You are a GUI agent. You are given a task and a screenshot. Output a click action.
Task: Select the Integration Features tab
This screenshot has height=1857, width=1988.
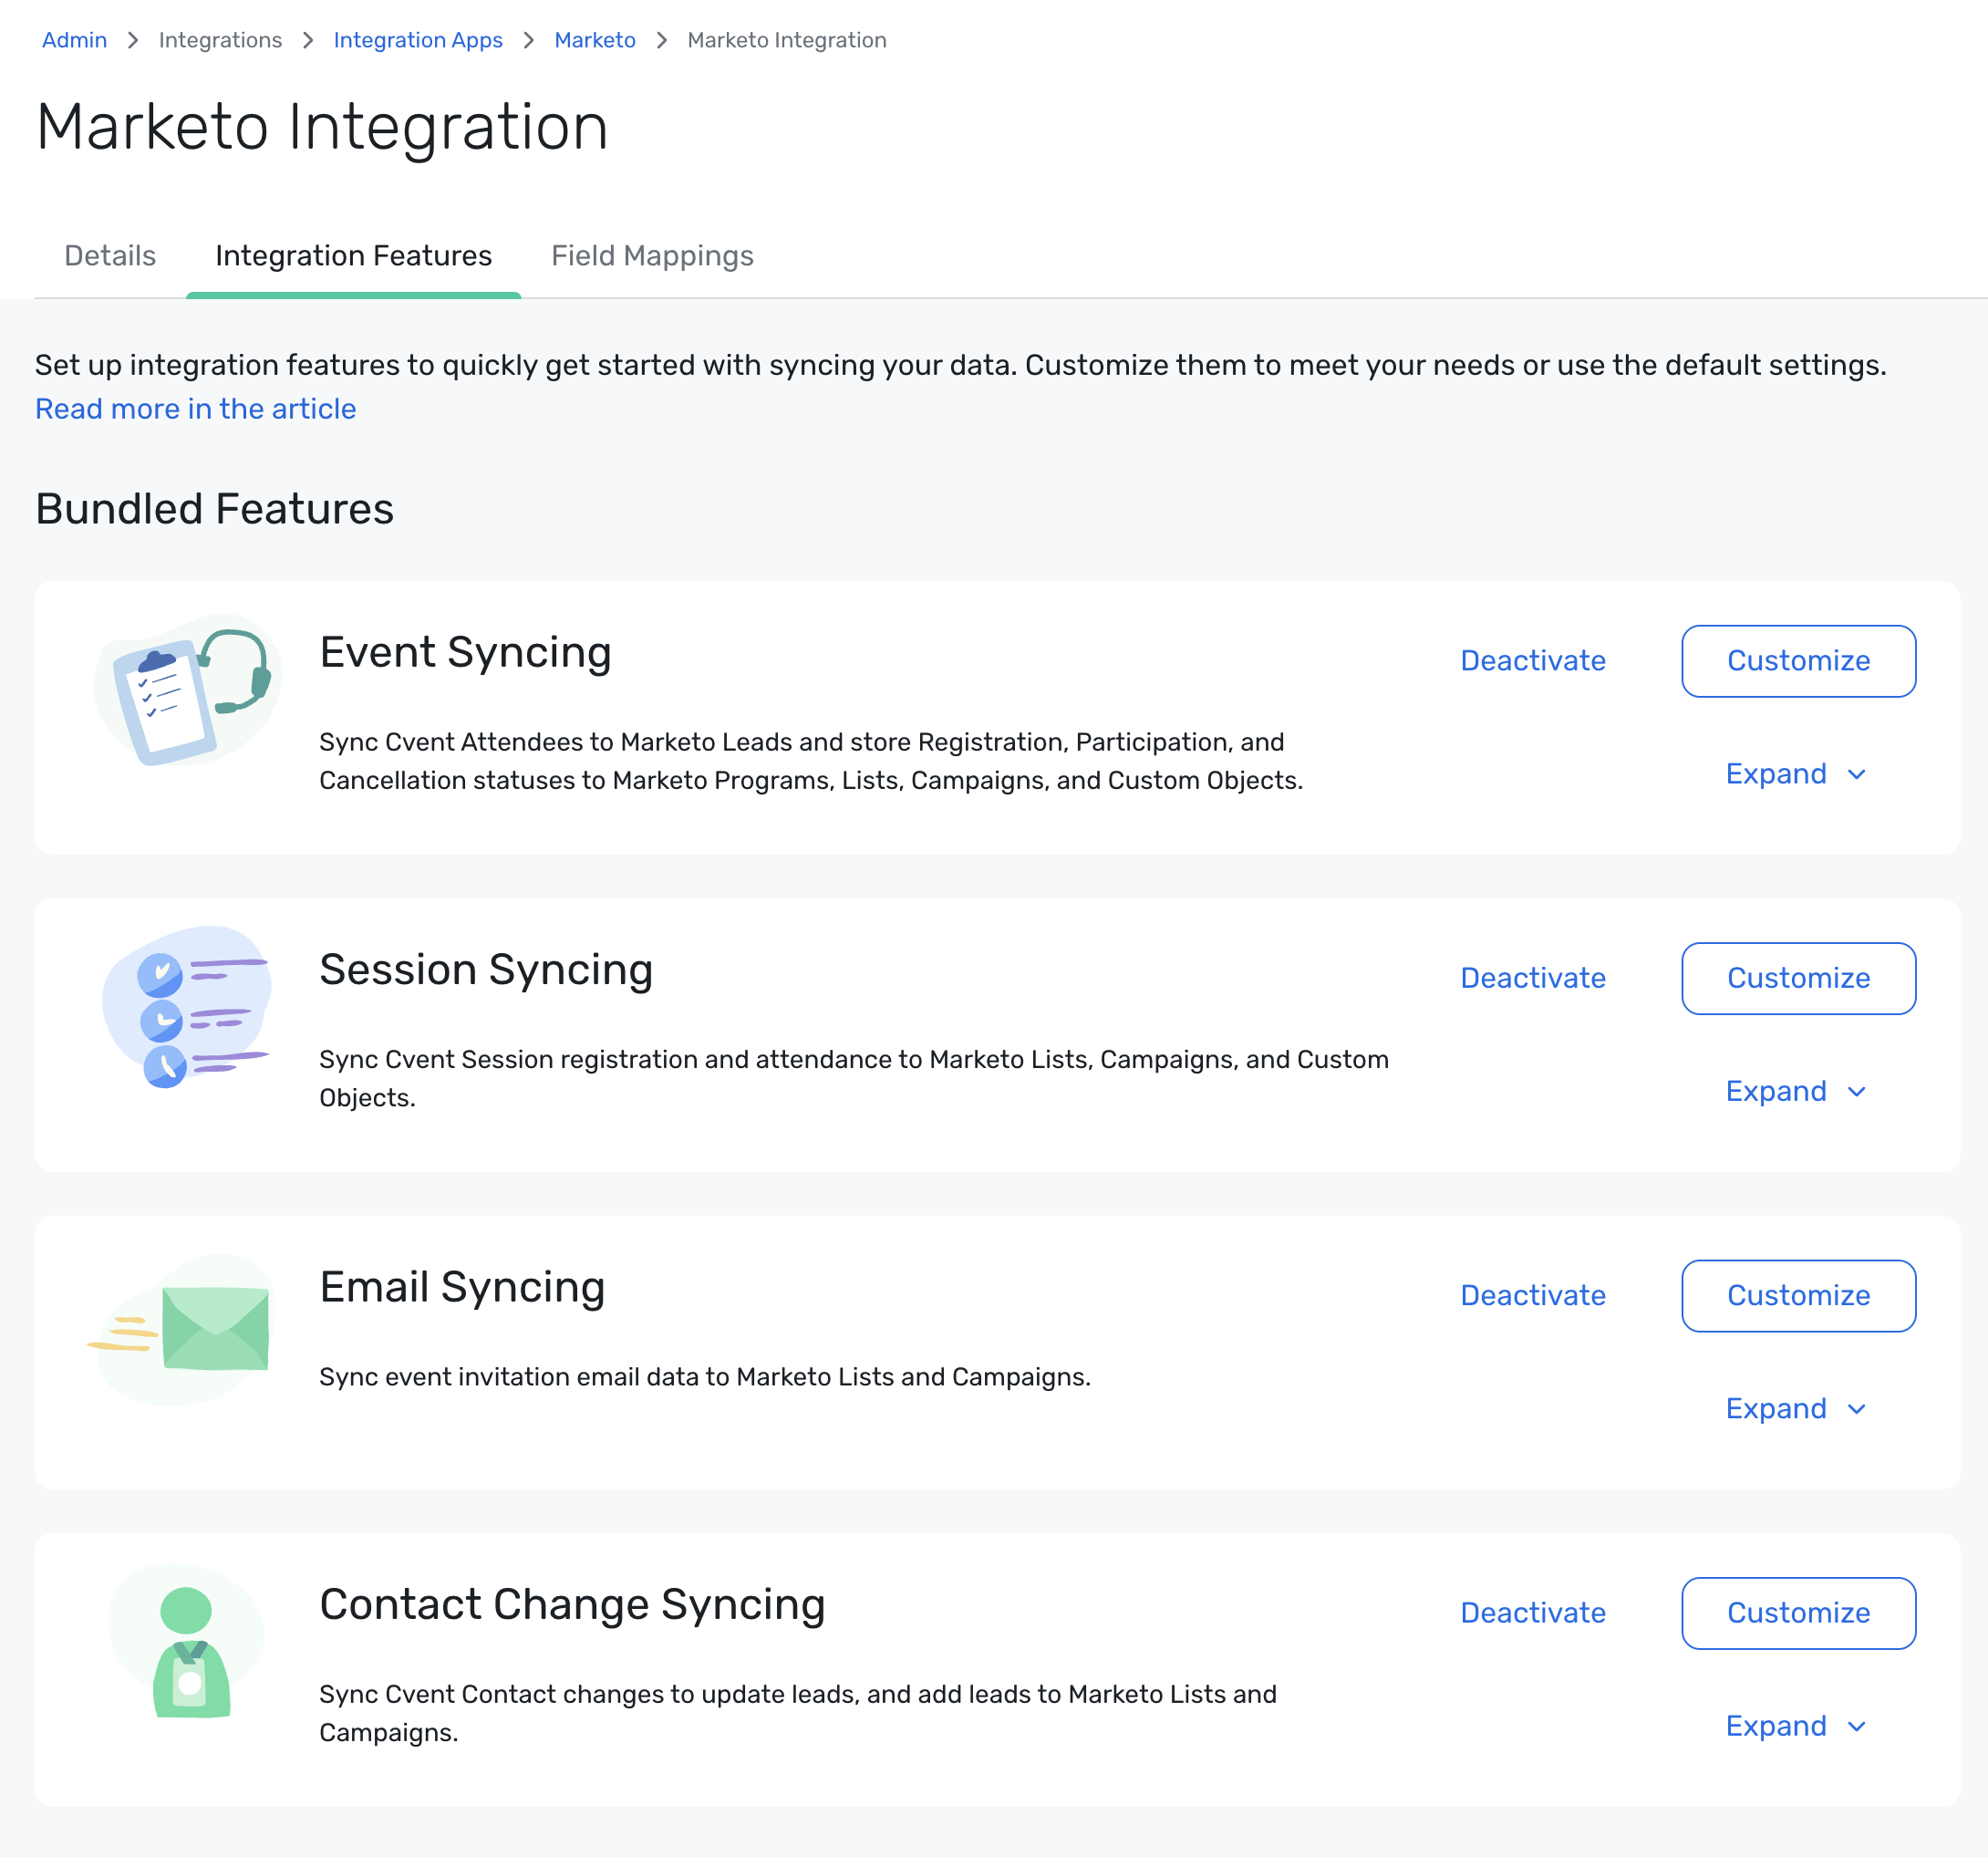(354, 256)
